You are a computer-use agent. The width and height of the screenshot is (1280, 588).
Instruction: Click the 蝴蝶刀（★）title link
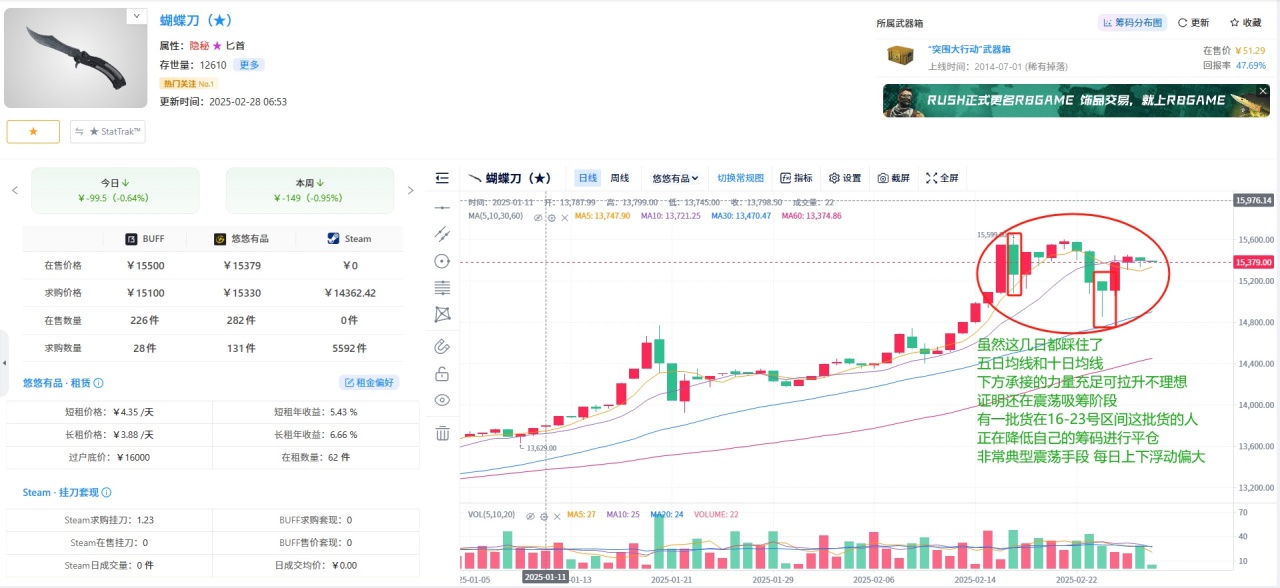(197, 20)
